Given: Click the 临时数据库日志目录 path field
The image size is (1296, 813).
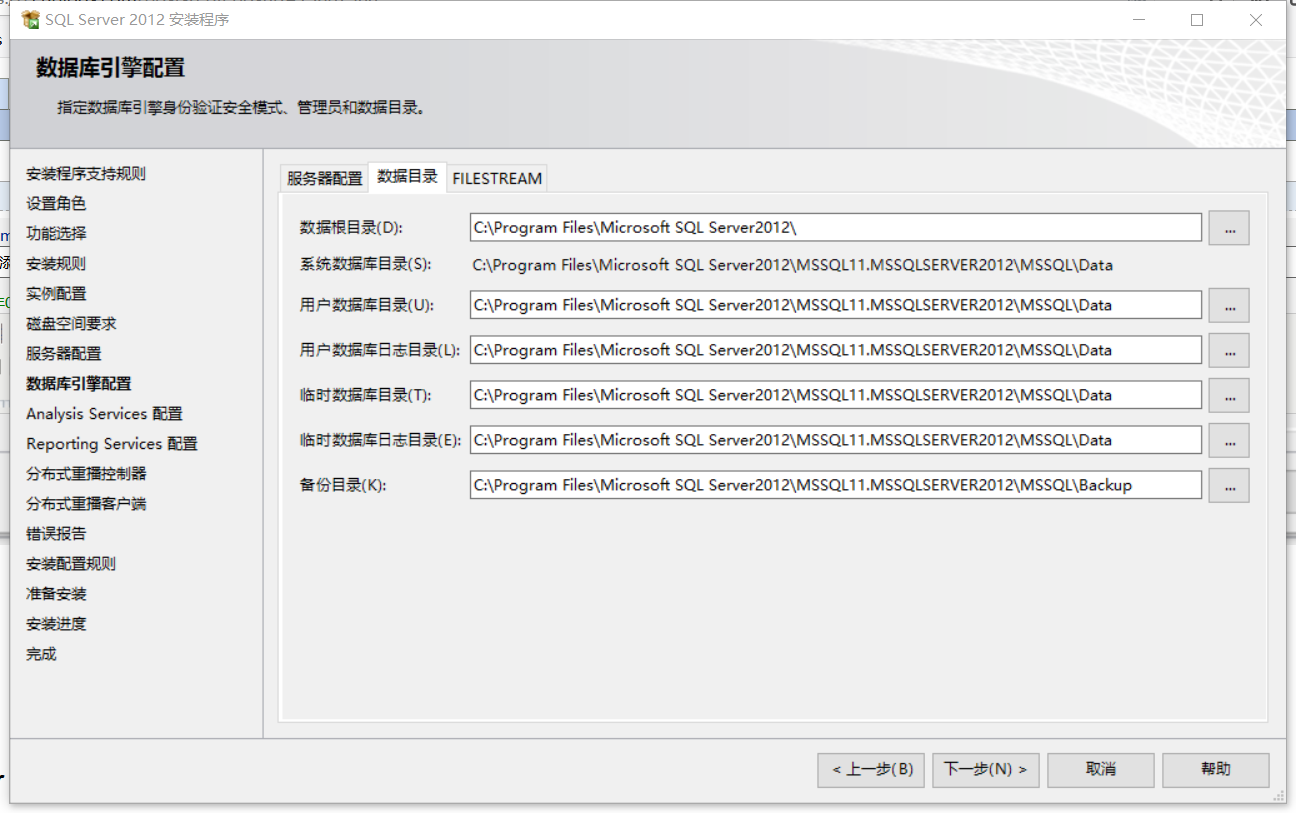Looking at the screenshot, I should (x=835, y=440).
